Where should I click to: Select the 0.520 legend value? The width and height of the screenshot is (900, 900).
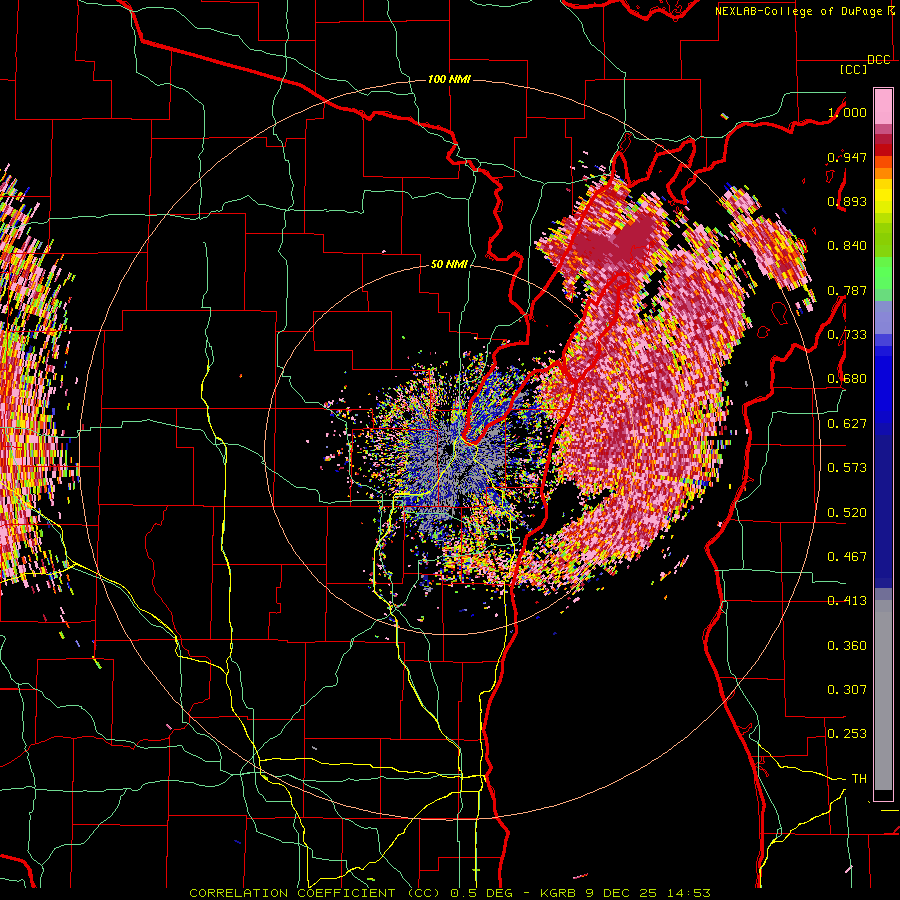tap(847, 513)
